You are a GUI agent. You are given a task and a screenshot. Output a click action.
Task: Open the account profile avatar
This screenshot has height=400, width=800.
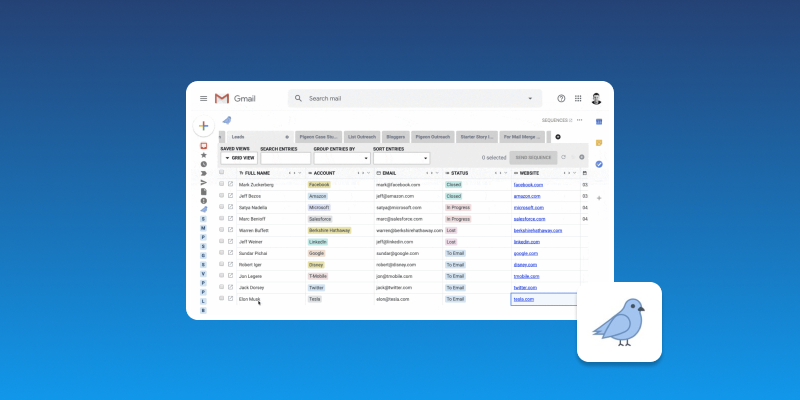596,98
